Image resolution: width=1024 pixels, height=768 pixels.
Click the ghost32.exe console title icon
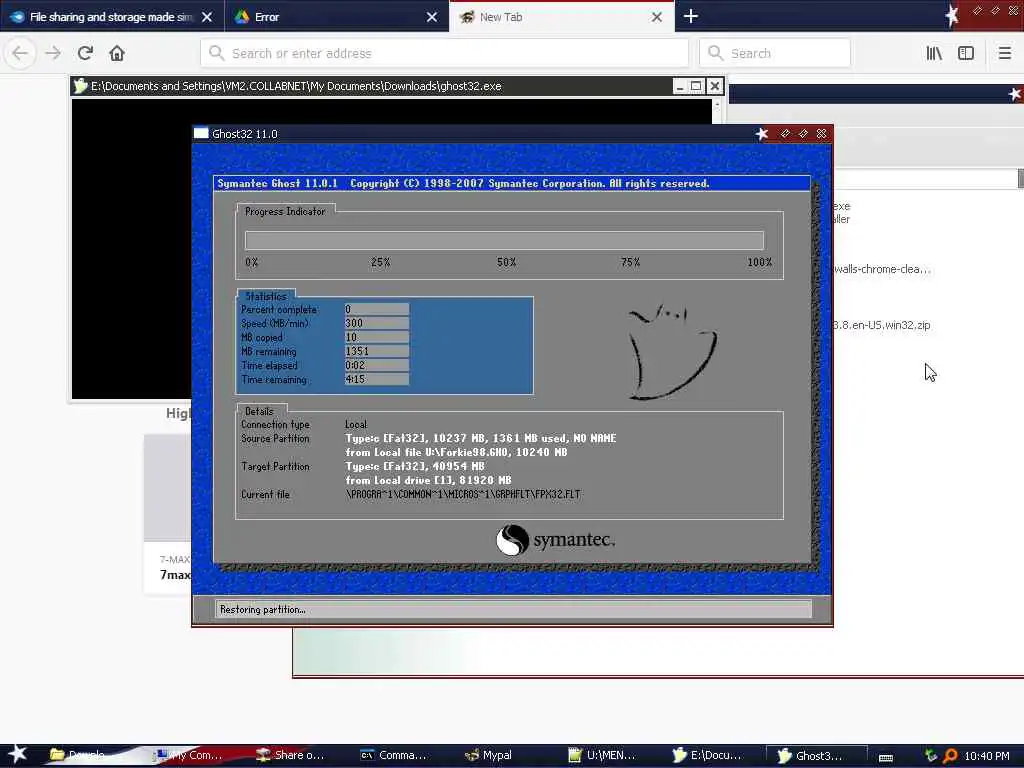[80, 86]
